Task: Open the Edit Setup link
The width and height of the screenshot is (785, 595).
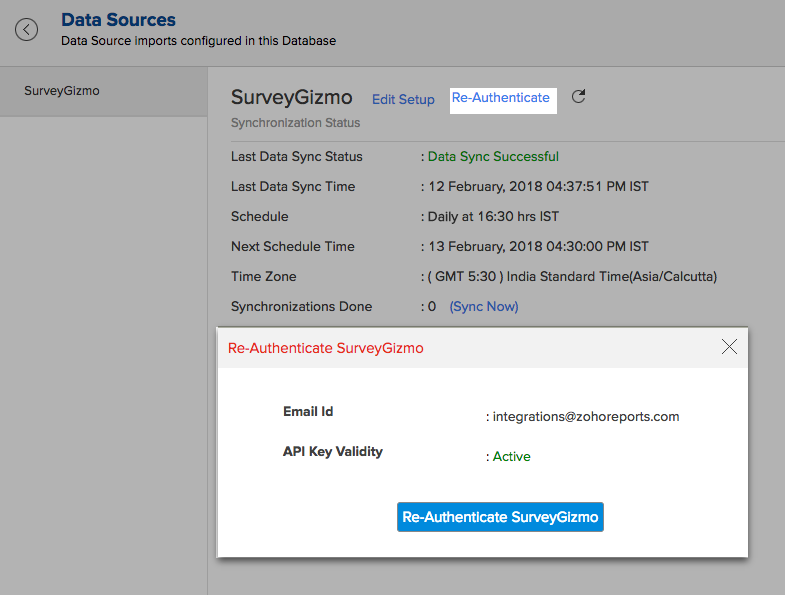Action: click(403, 99)
